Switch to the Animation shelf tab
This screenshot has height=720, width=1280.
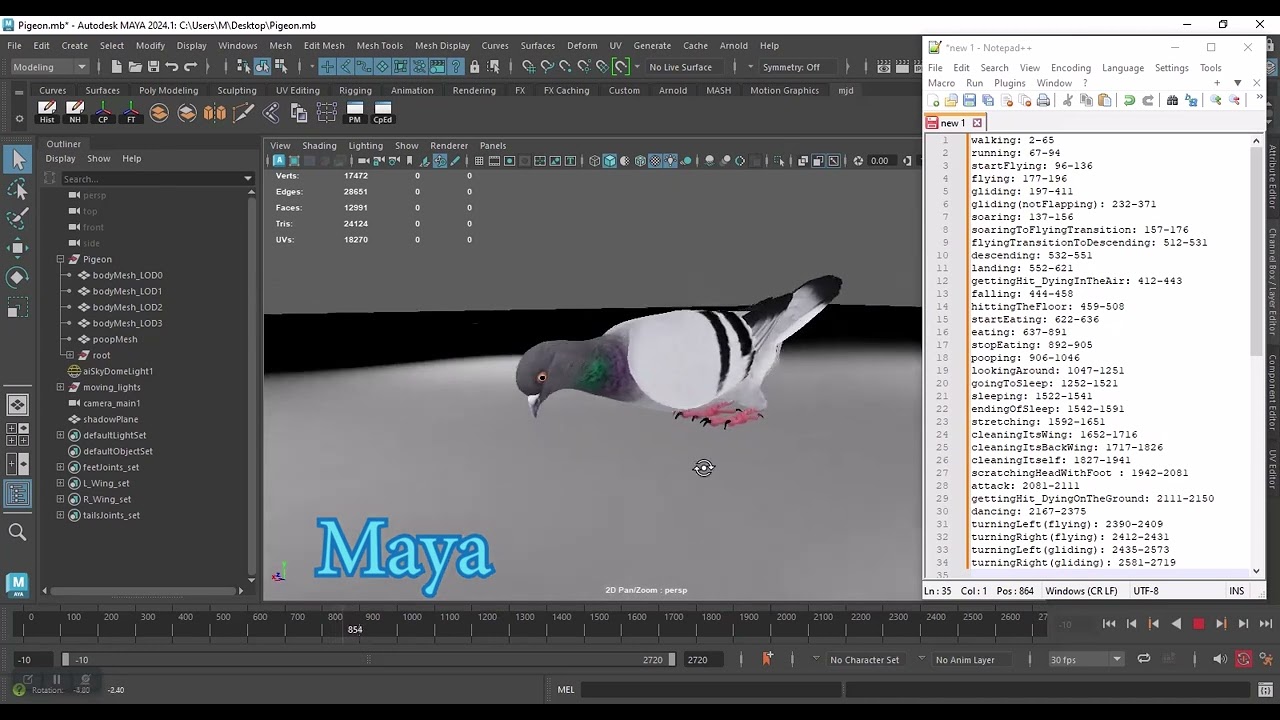[x=412, y=90]
